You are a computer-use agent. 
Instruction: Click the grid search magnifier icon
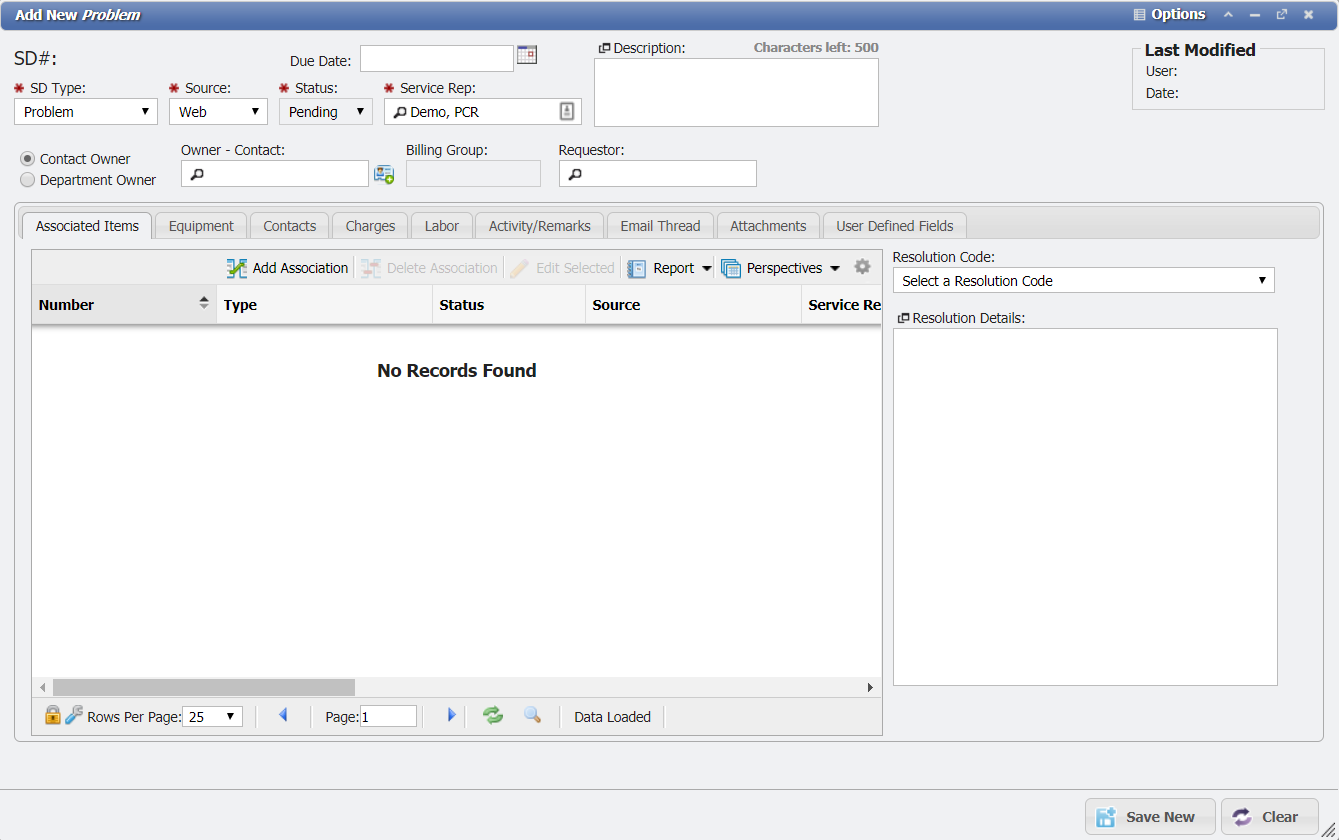[x=533, y=716]
